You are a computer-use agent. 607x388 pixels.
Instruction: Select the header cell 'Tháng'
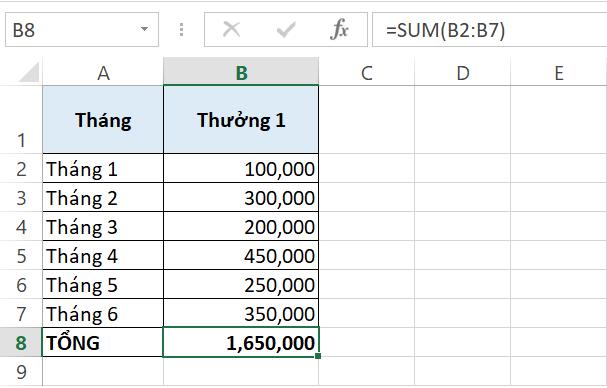tap(103, 120)
